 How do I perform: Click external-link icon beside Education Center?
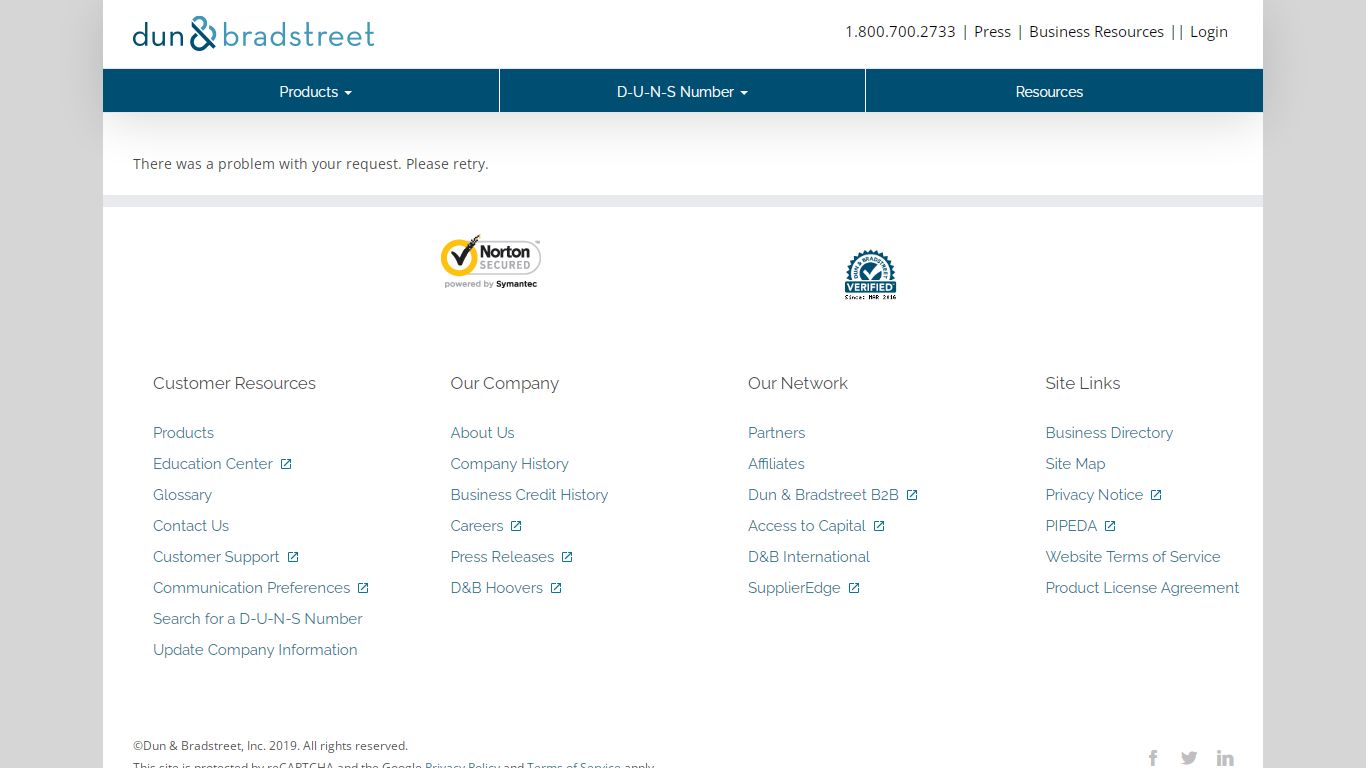click(286, 464)
